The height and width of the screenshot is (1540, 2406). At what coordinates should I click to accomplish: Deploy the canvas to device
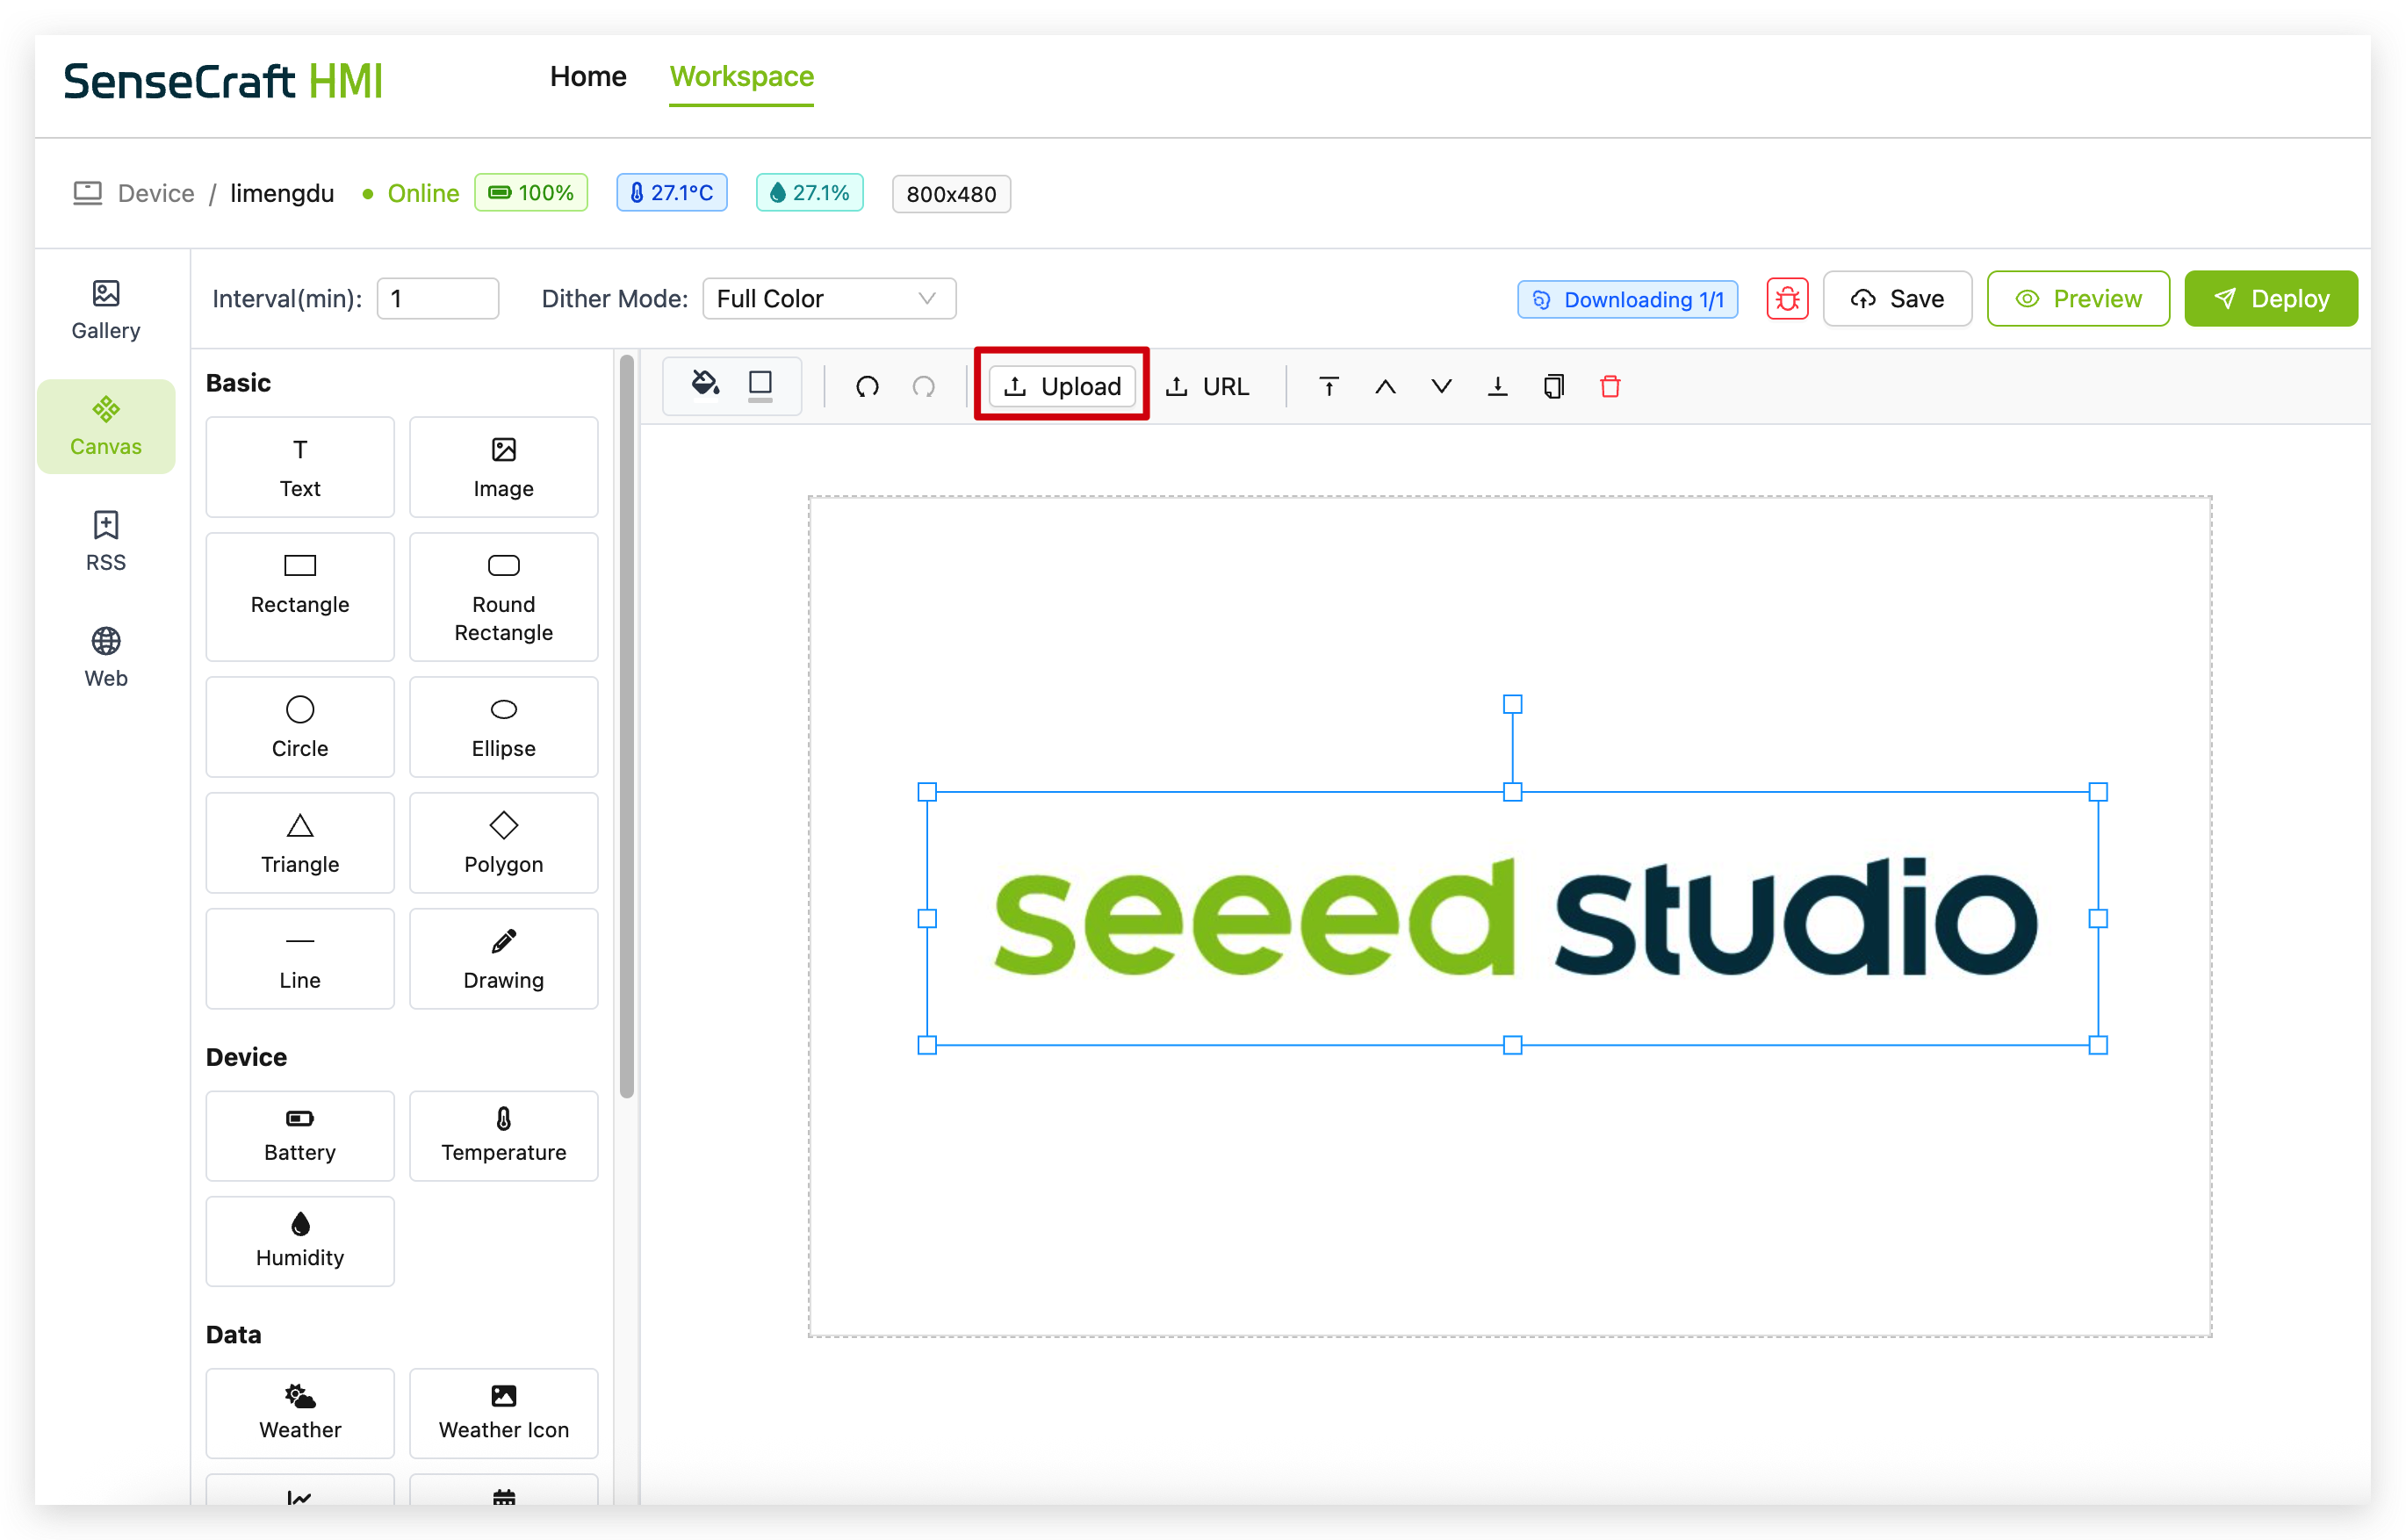[2270, 298]
